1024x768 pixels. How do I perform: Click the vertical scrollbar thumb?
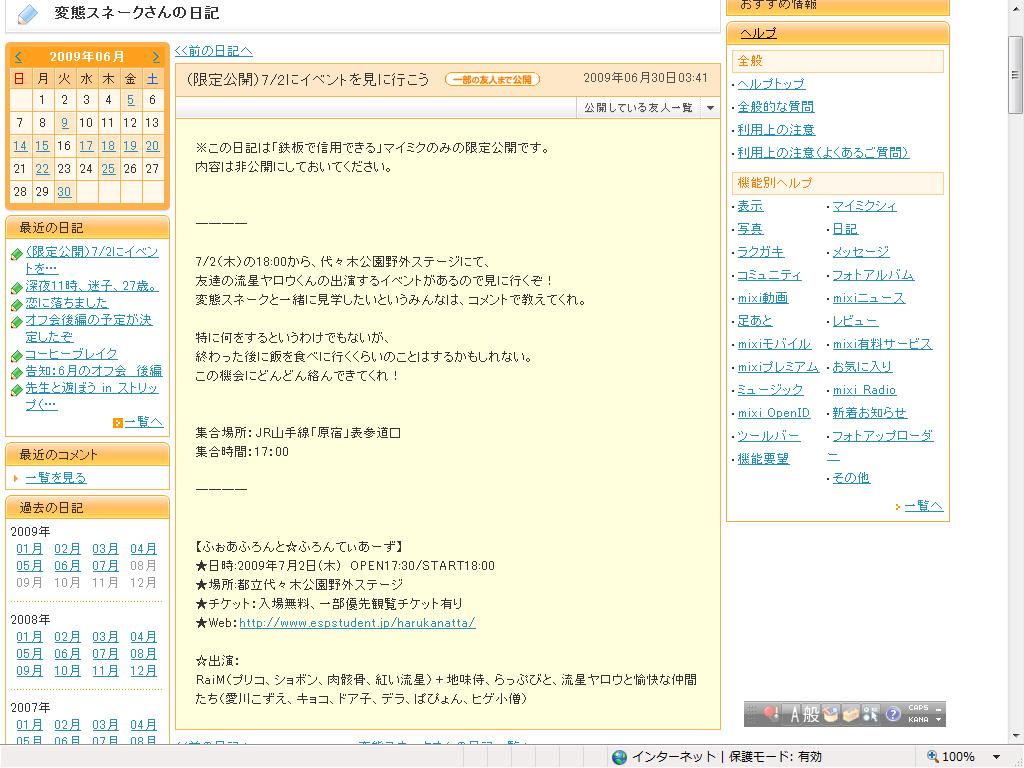[1016, 75]
